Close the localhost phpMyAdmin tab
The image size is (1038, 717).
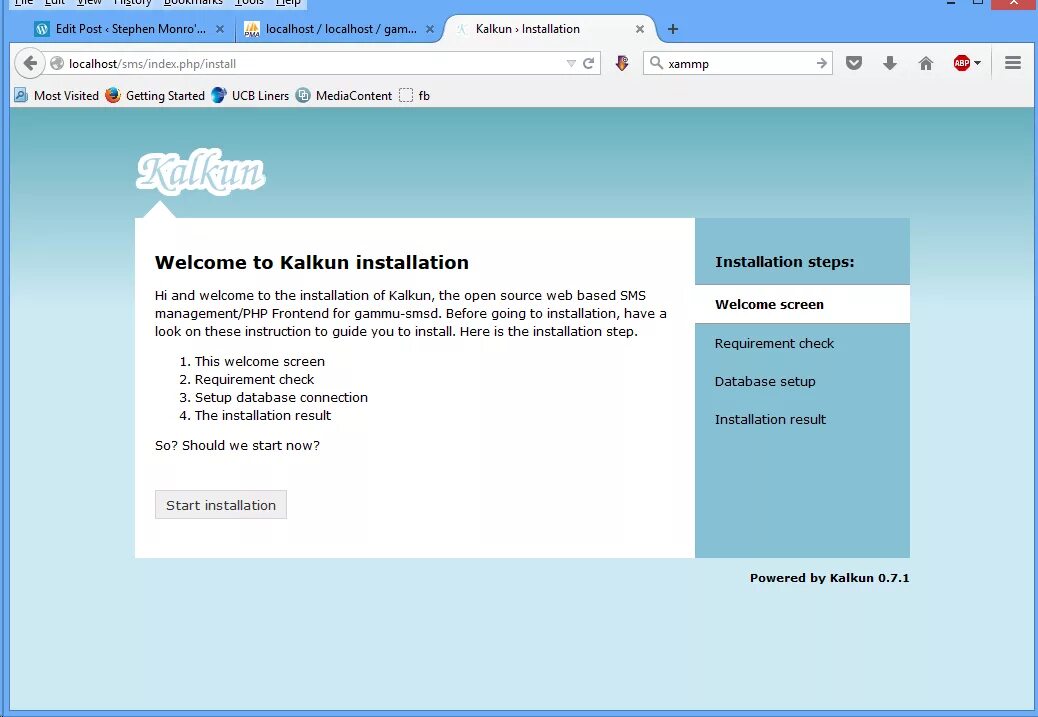tap(430, 29)
